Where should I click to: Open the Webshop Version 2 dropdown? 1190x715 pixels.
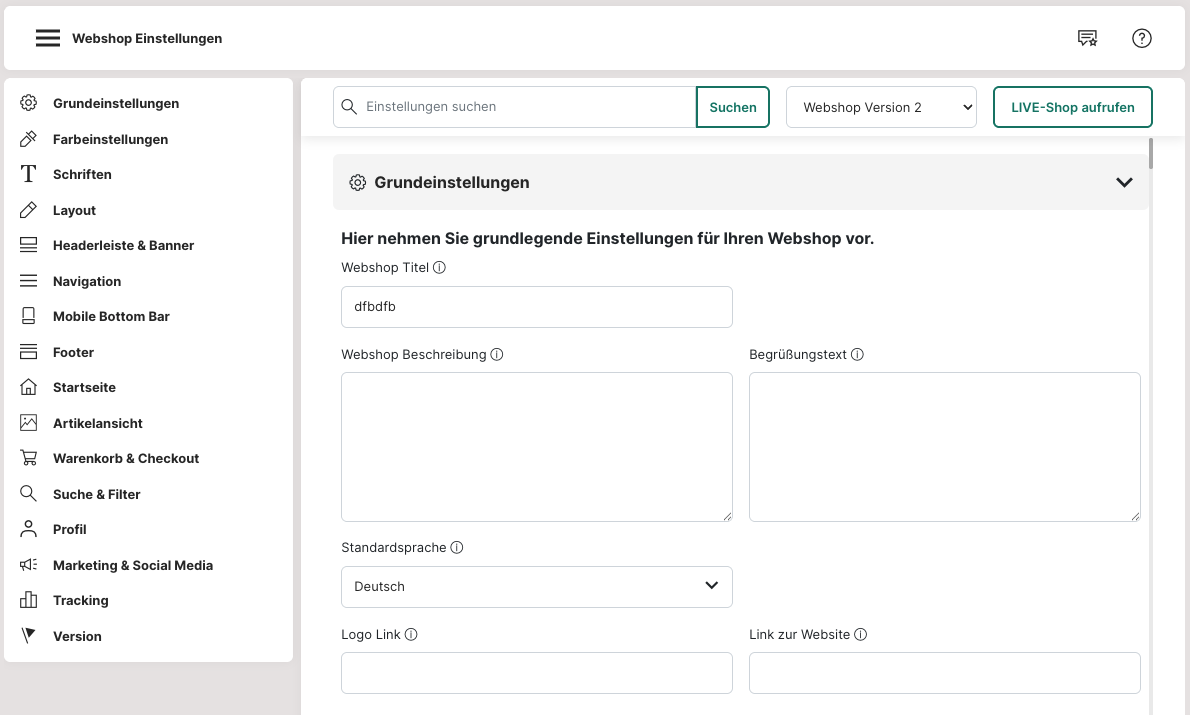[x=881, y=107]
